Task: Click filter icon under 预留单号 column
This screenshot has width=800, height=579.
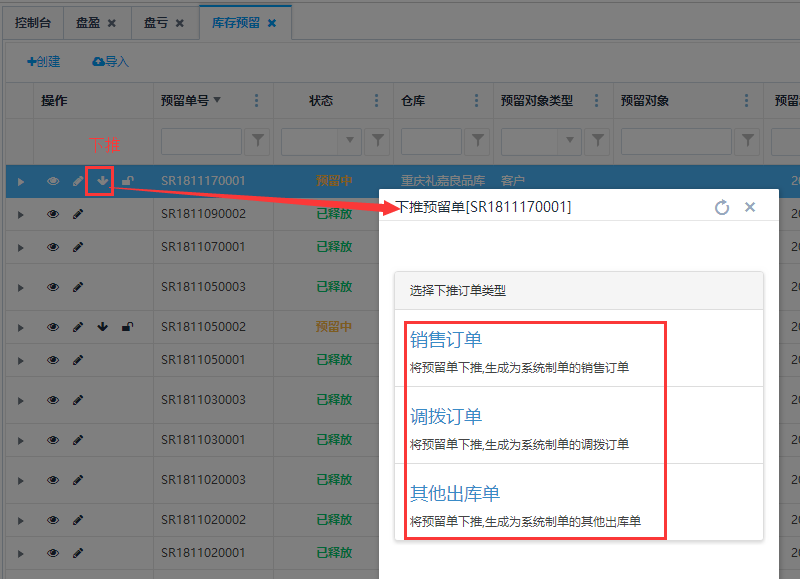Action: tap(258, 141)
